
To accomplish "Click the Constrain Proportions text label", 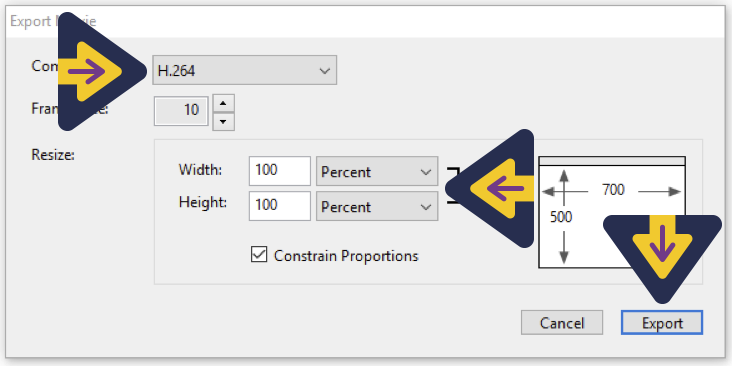I will [x=346, y=256].
